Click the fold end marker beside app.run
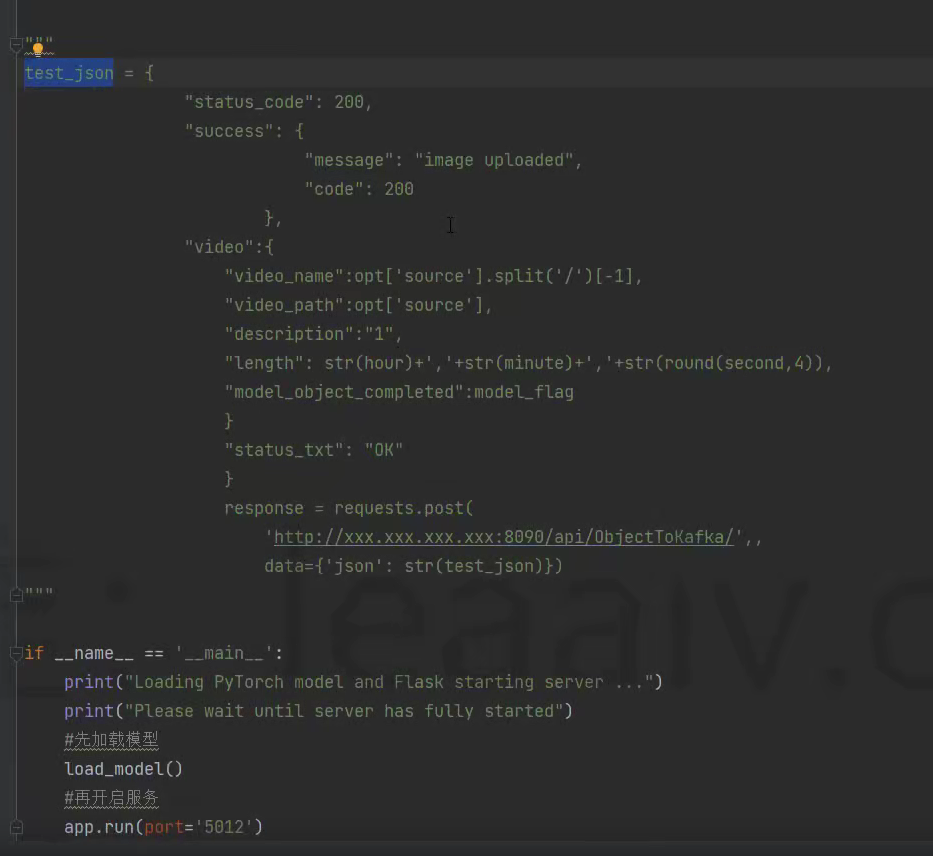This screenshot has width=933, height=856. tap(15, 827)
